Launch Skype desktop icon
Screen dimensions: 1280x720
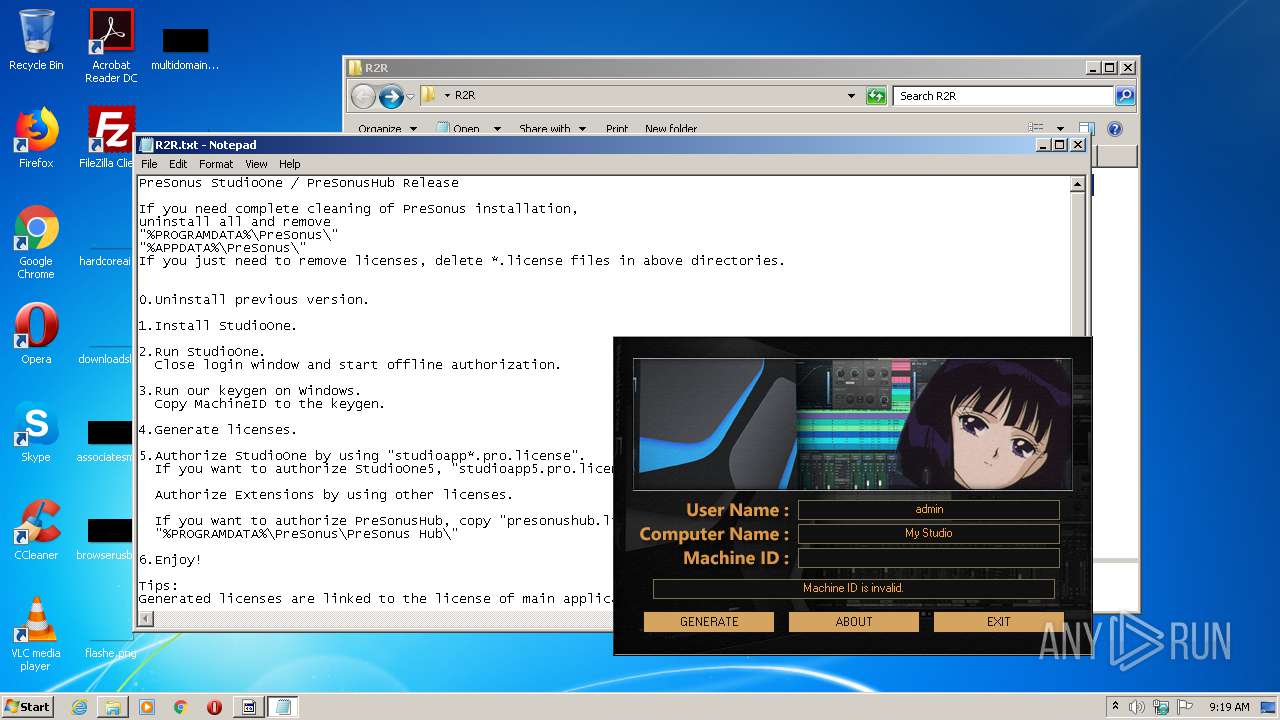coord(36,432)
